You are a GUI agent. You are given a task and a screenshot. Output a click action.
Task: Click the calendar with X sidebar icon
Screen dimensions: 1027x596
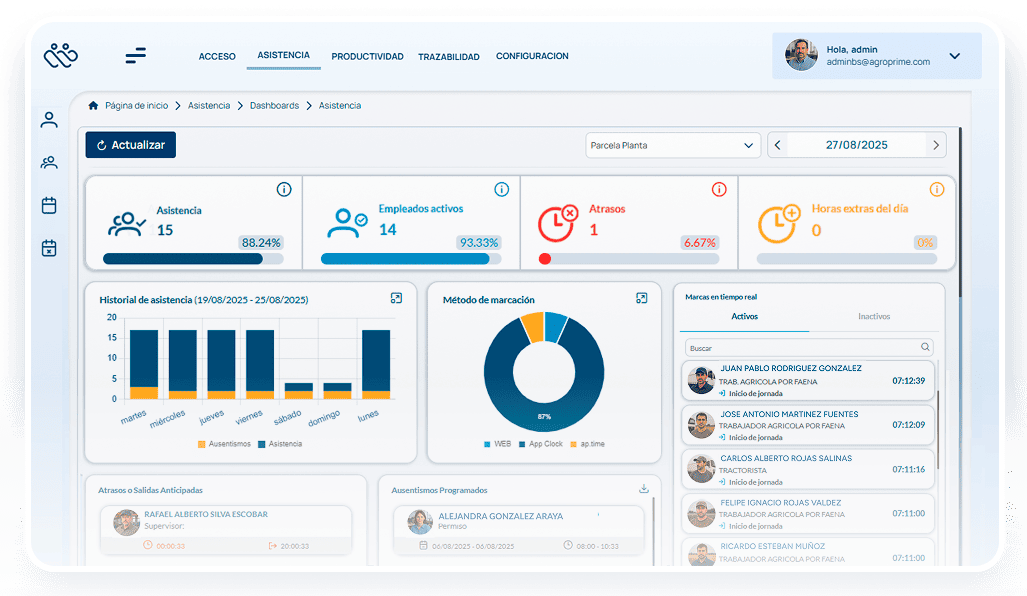(x=49, y=248)
